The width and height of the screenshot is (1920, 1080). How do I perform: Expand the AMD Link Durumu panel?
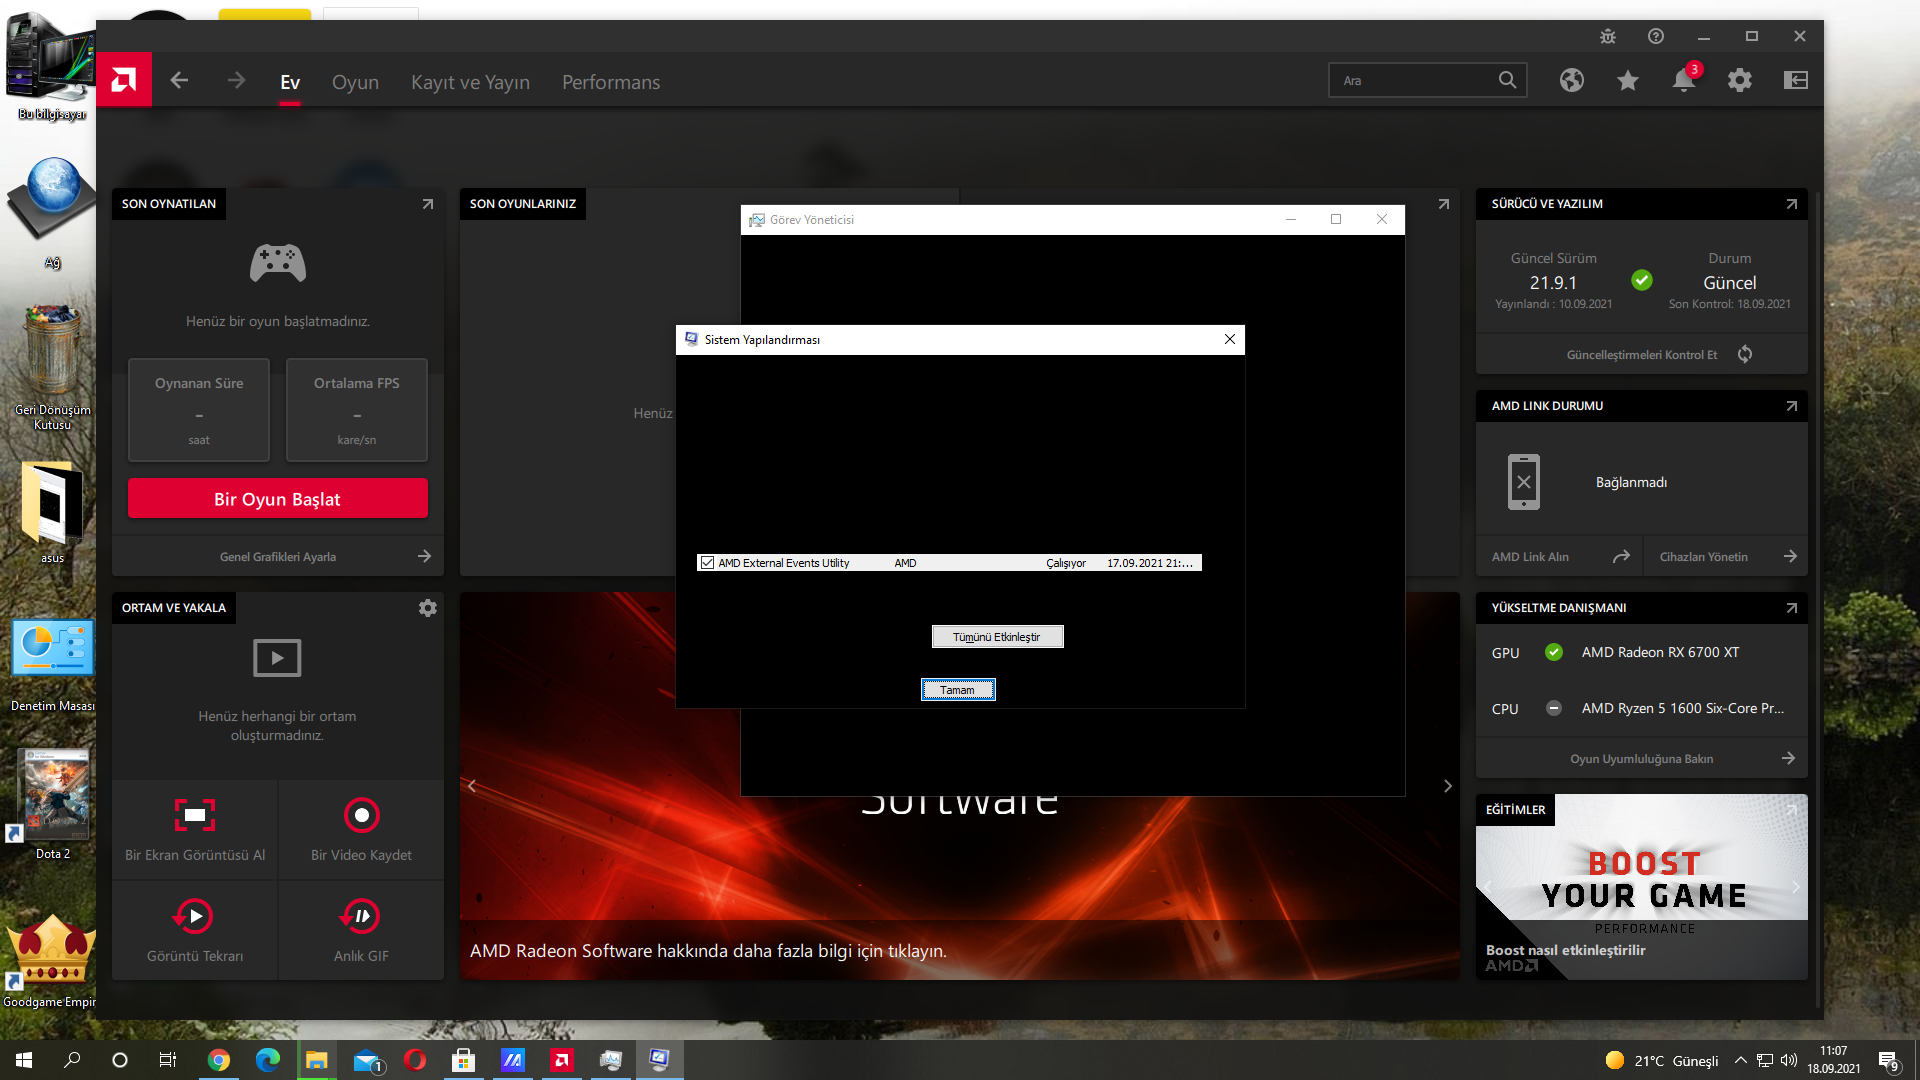pos(1791,406)
